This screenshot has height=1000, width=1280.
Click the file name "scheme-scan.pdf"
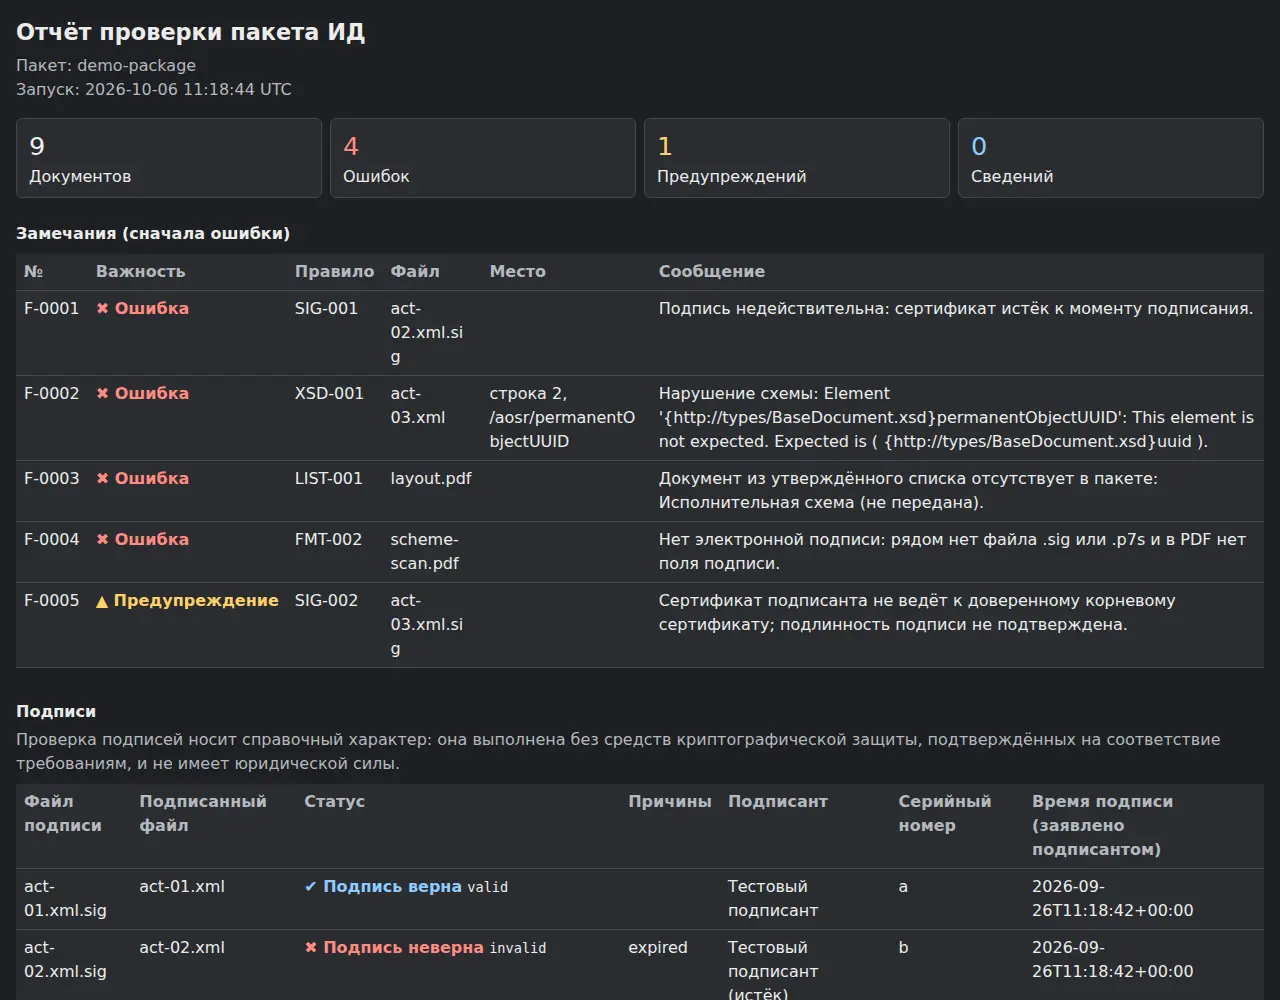coord(425,552)
